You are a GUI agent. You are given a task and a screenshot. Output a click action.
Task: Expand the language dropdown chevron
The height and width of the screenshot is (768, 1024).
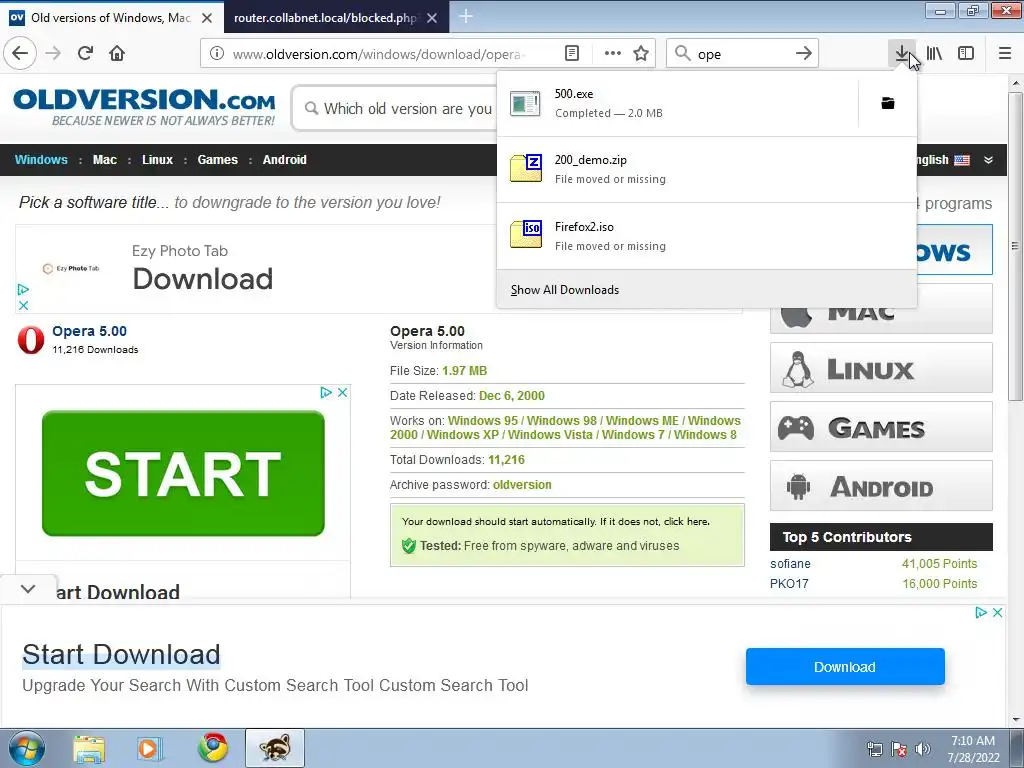point(989,160)
